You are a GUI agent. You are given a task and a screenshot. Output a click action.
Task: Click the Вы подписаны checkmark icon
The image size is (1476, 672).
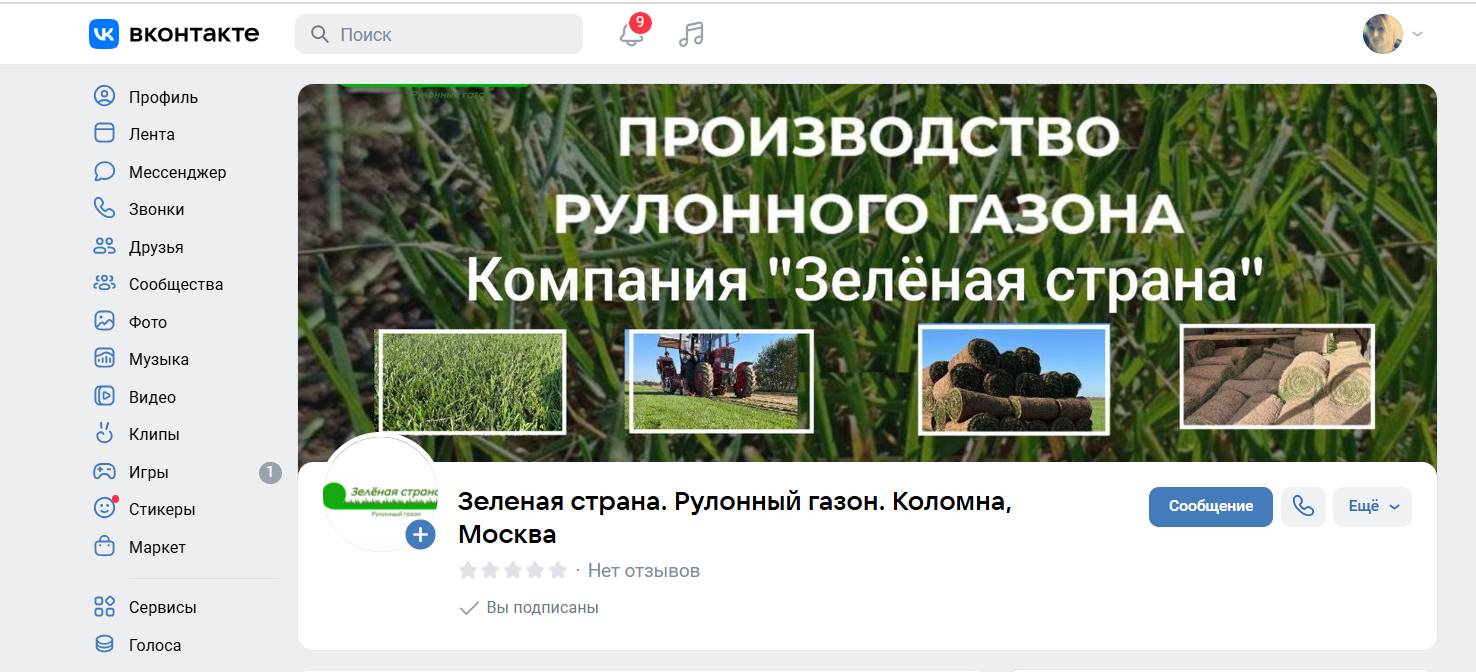click(x=468, y=608)
